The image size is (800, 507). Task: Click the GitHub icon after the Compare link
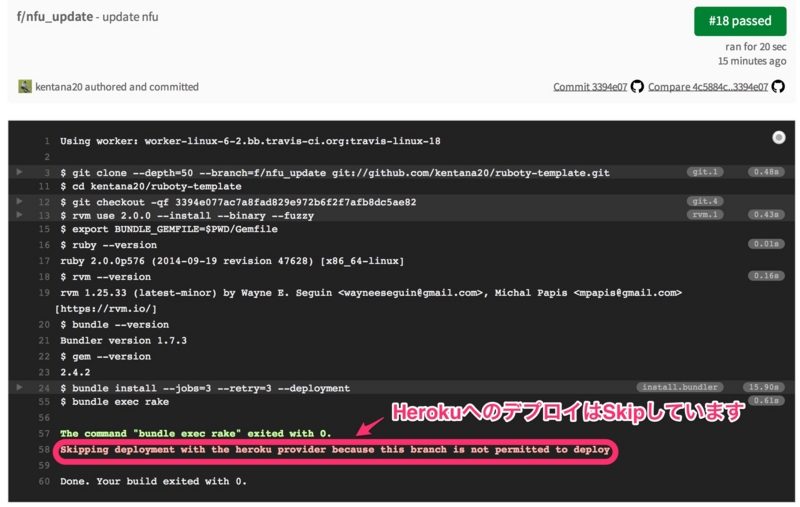point(778,86)
